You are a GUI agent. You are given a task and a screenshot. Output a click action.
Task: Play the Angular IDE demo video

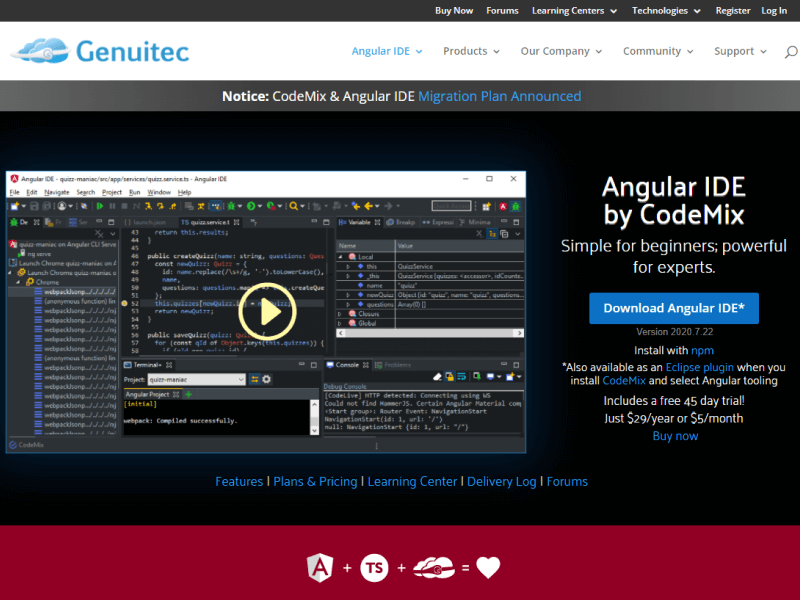point(267,311)
